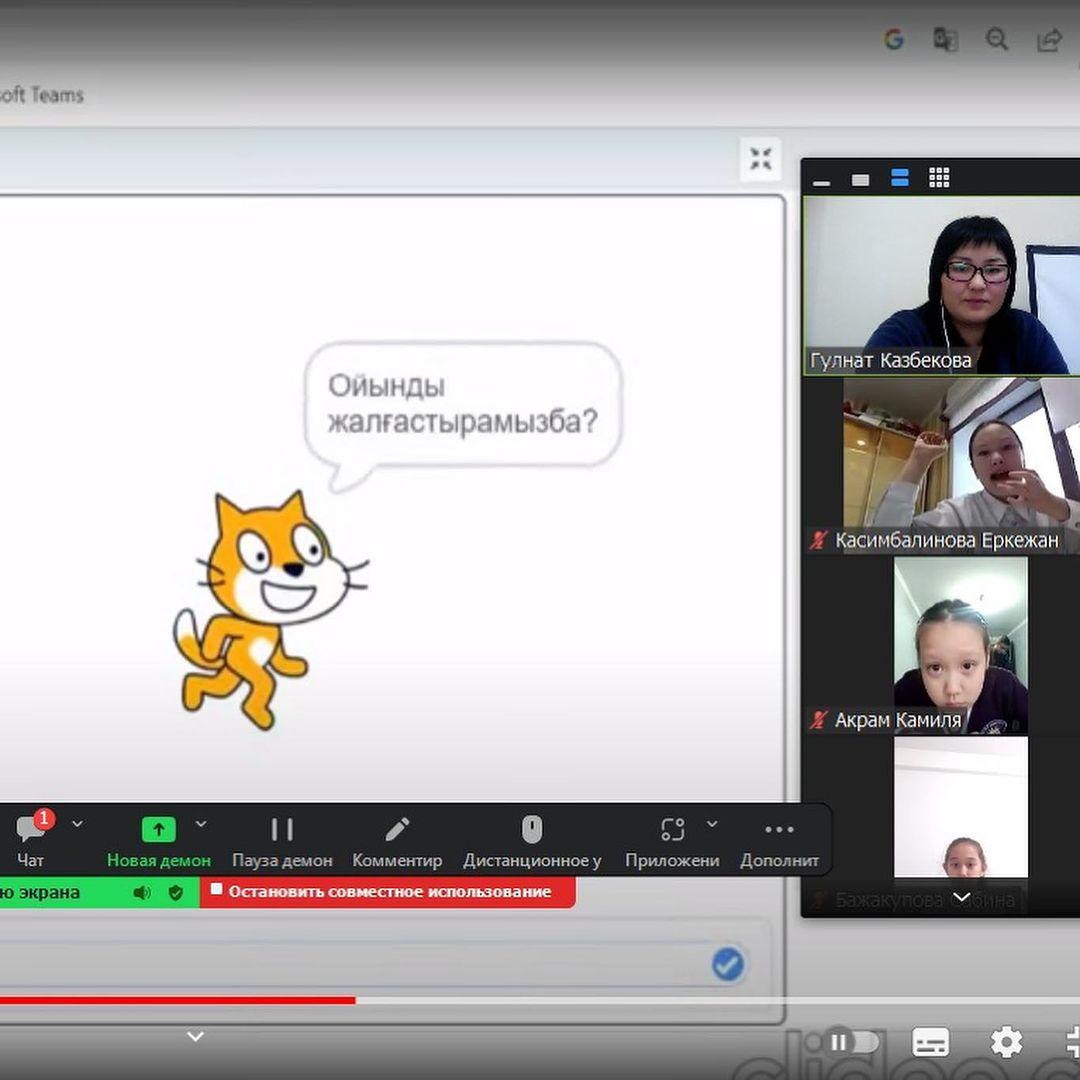
Task: Click the speech bubble text Ойынды жалғастырамызба?
Action: coord(462,404)
